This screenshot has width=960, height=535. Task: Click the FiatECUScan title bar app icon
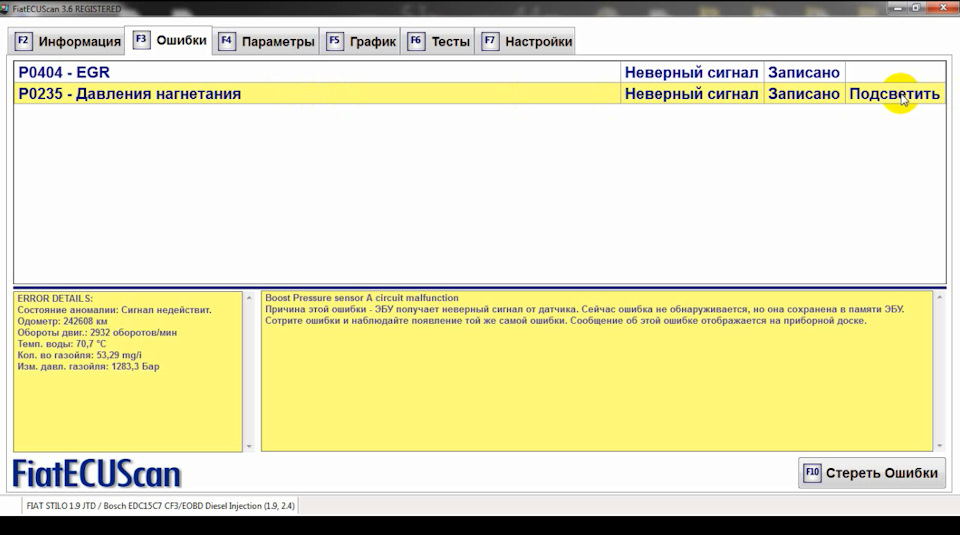[5, 9]
